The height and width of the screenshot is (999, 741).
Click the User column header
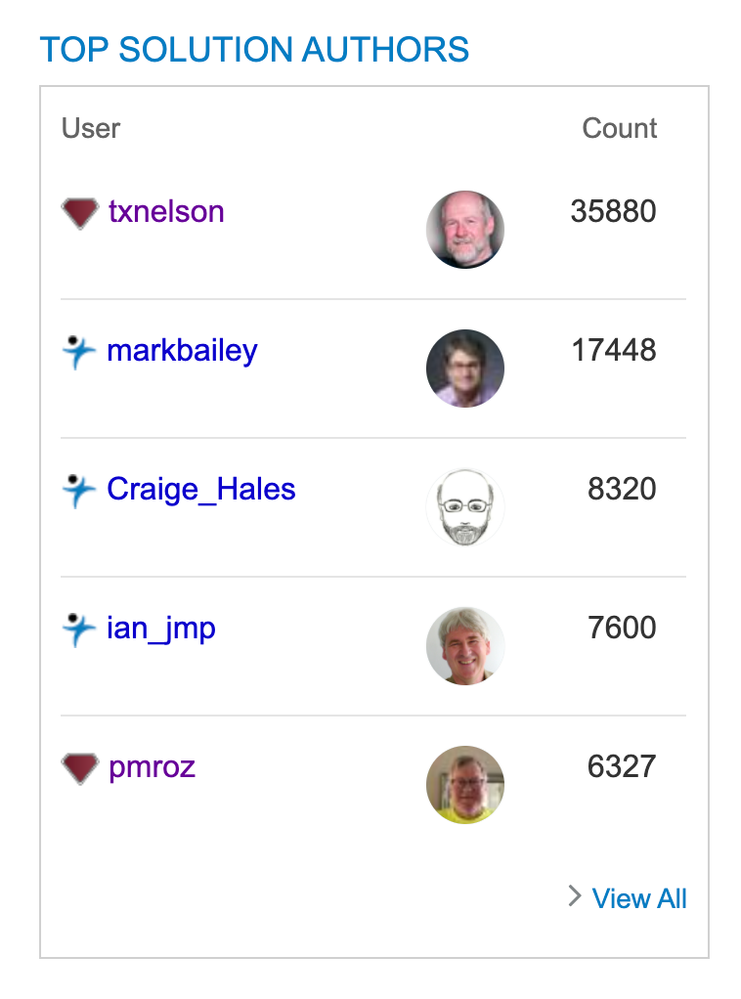click(90, 128)
